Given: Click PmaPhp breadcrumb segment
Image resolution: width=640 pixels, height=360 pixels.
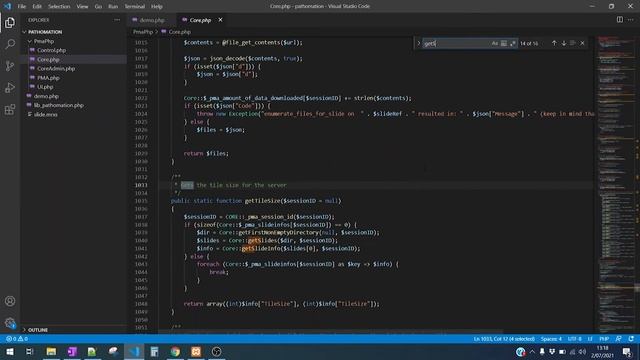Looking at the screenshot, I should click(x=143, y=32).
